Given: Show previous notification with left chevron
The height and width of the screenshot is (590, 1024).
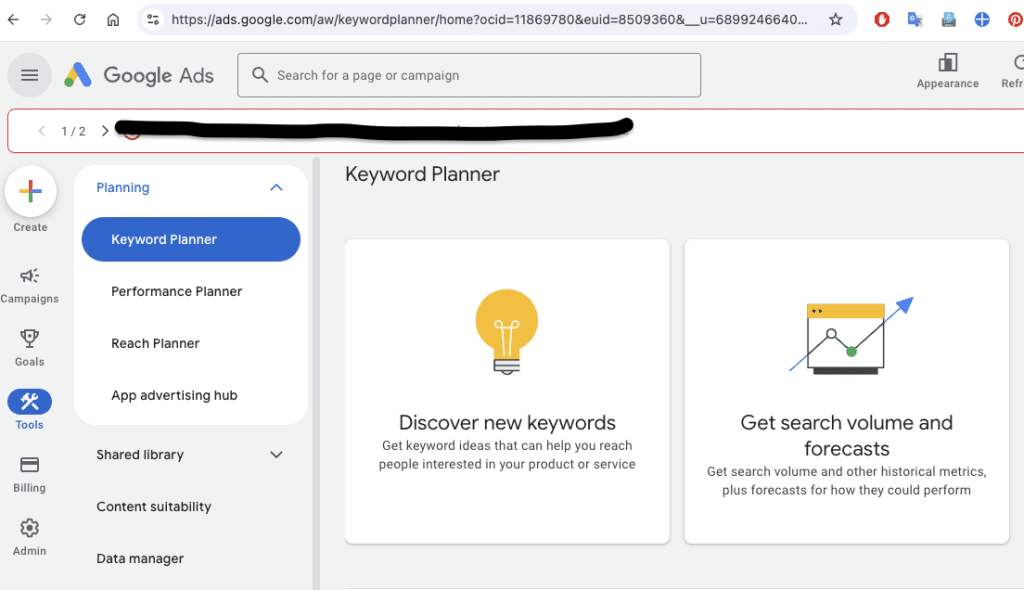Looking at the screenshot, I should [42, 131].
